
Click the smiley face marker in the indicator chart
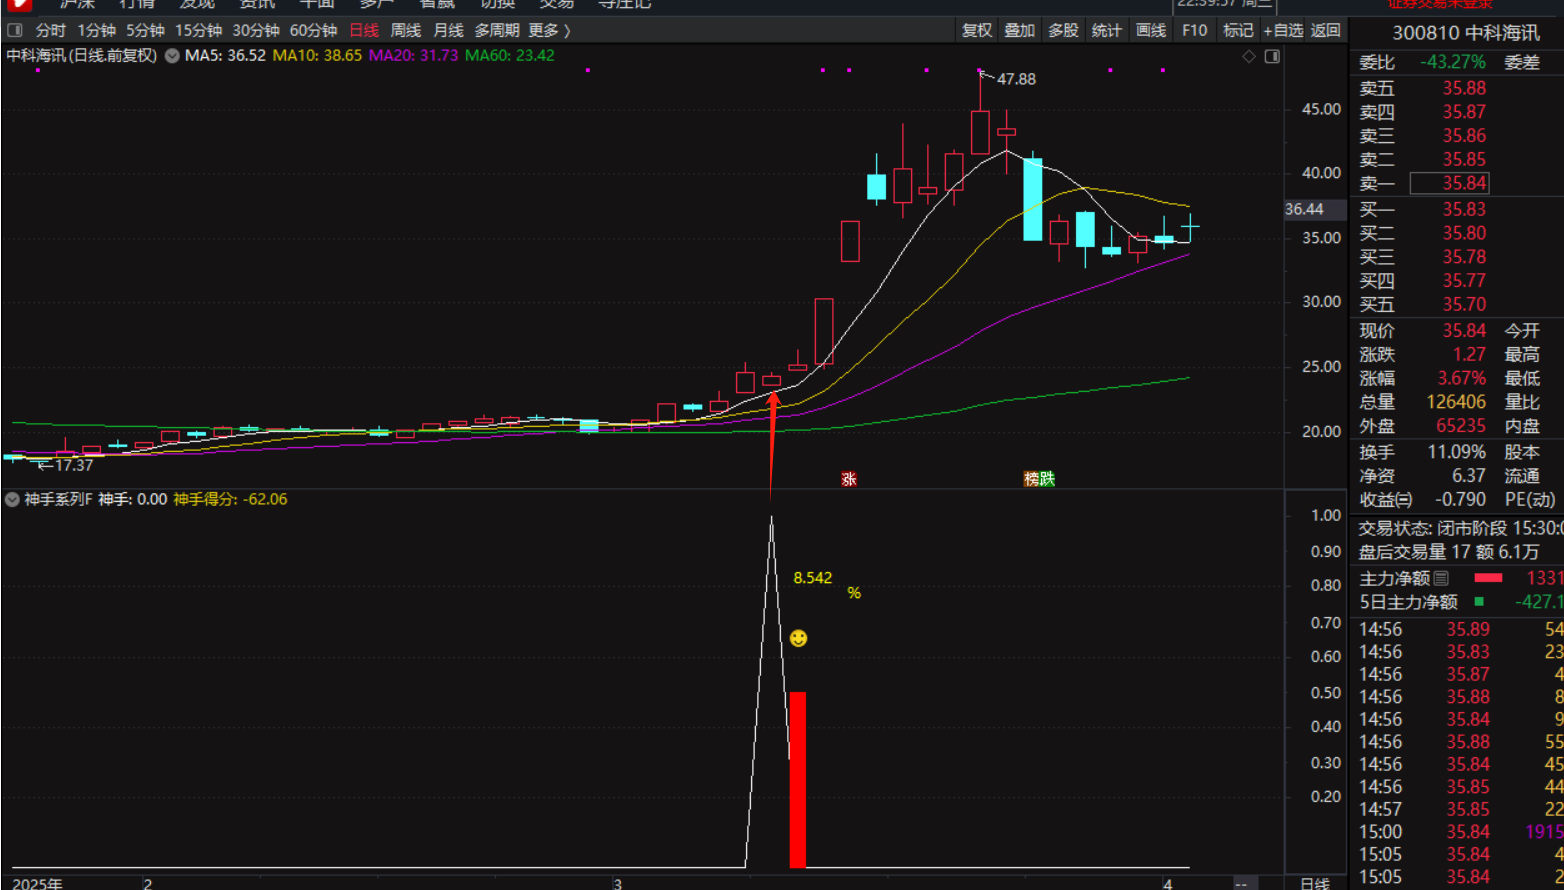798,638
